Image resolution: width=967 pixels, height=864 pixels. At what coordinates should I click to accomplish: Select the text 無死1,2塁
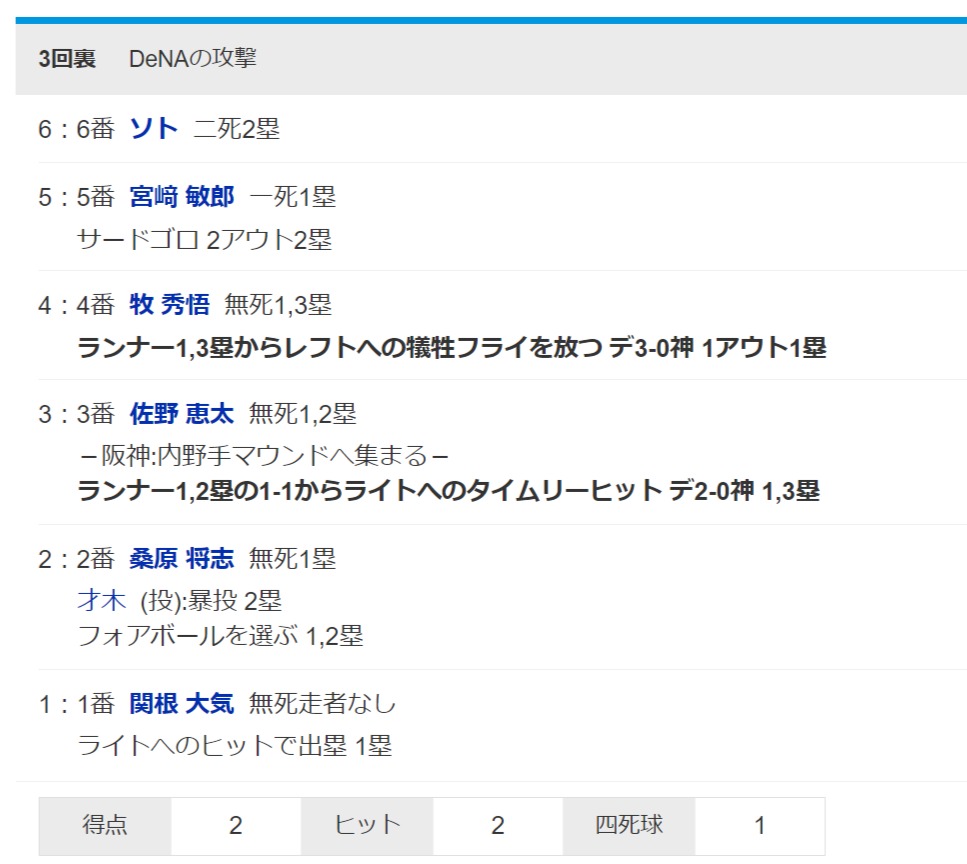(303, 414)
